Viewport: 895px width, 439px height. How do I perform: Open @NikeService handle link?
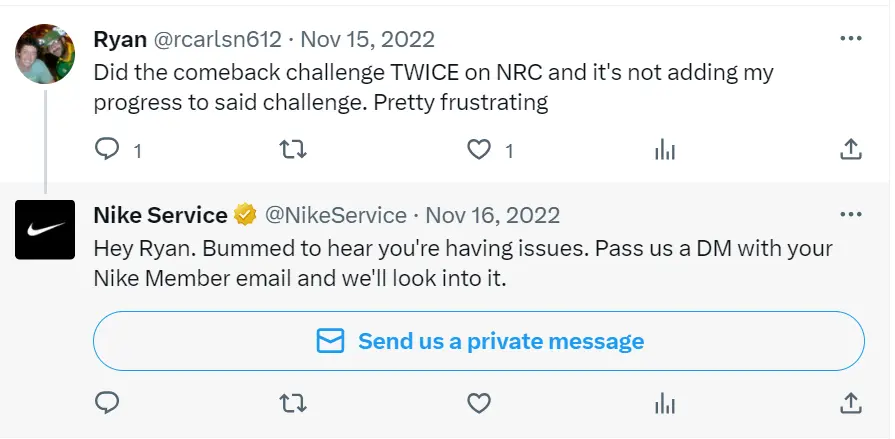pos(335,215)
